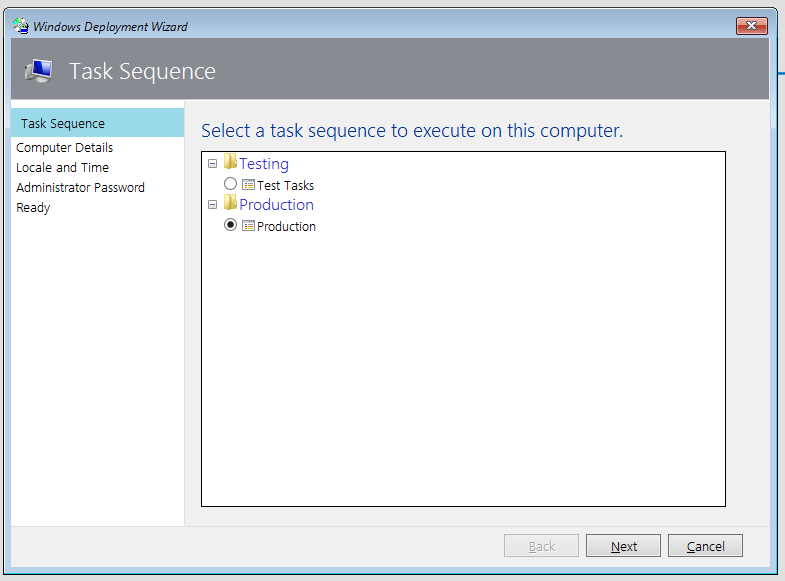Click the Windows Deployment Wizard title bar icon

point(21,26)
